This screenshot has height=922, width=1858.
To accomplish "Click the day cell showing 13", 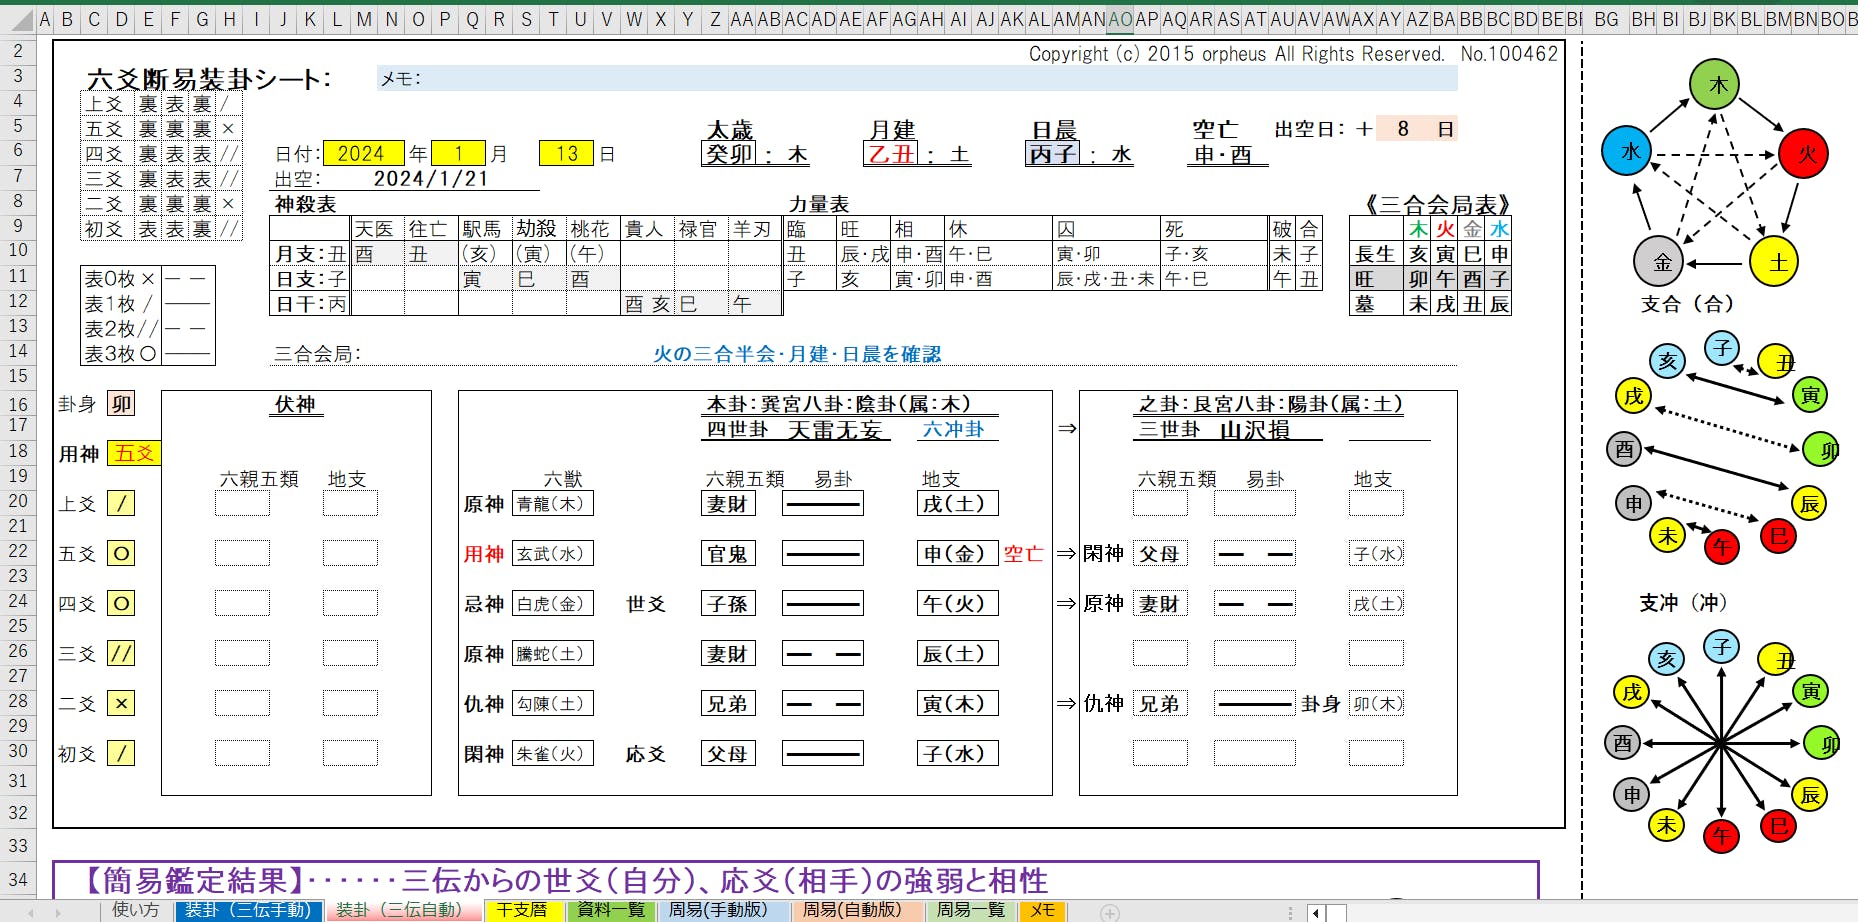I will [x=567, y=153].
